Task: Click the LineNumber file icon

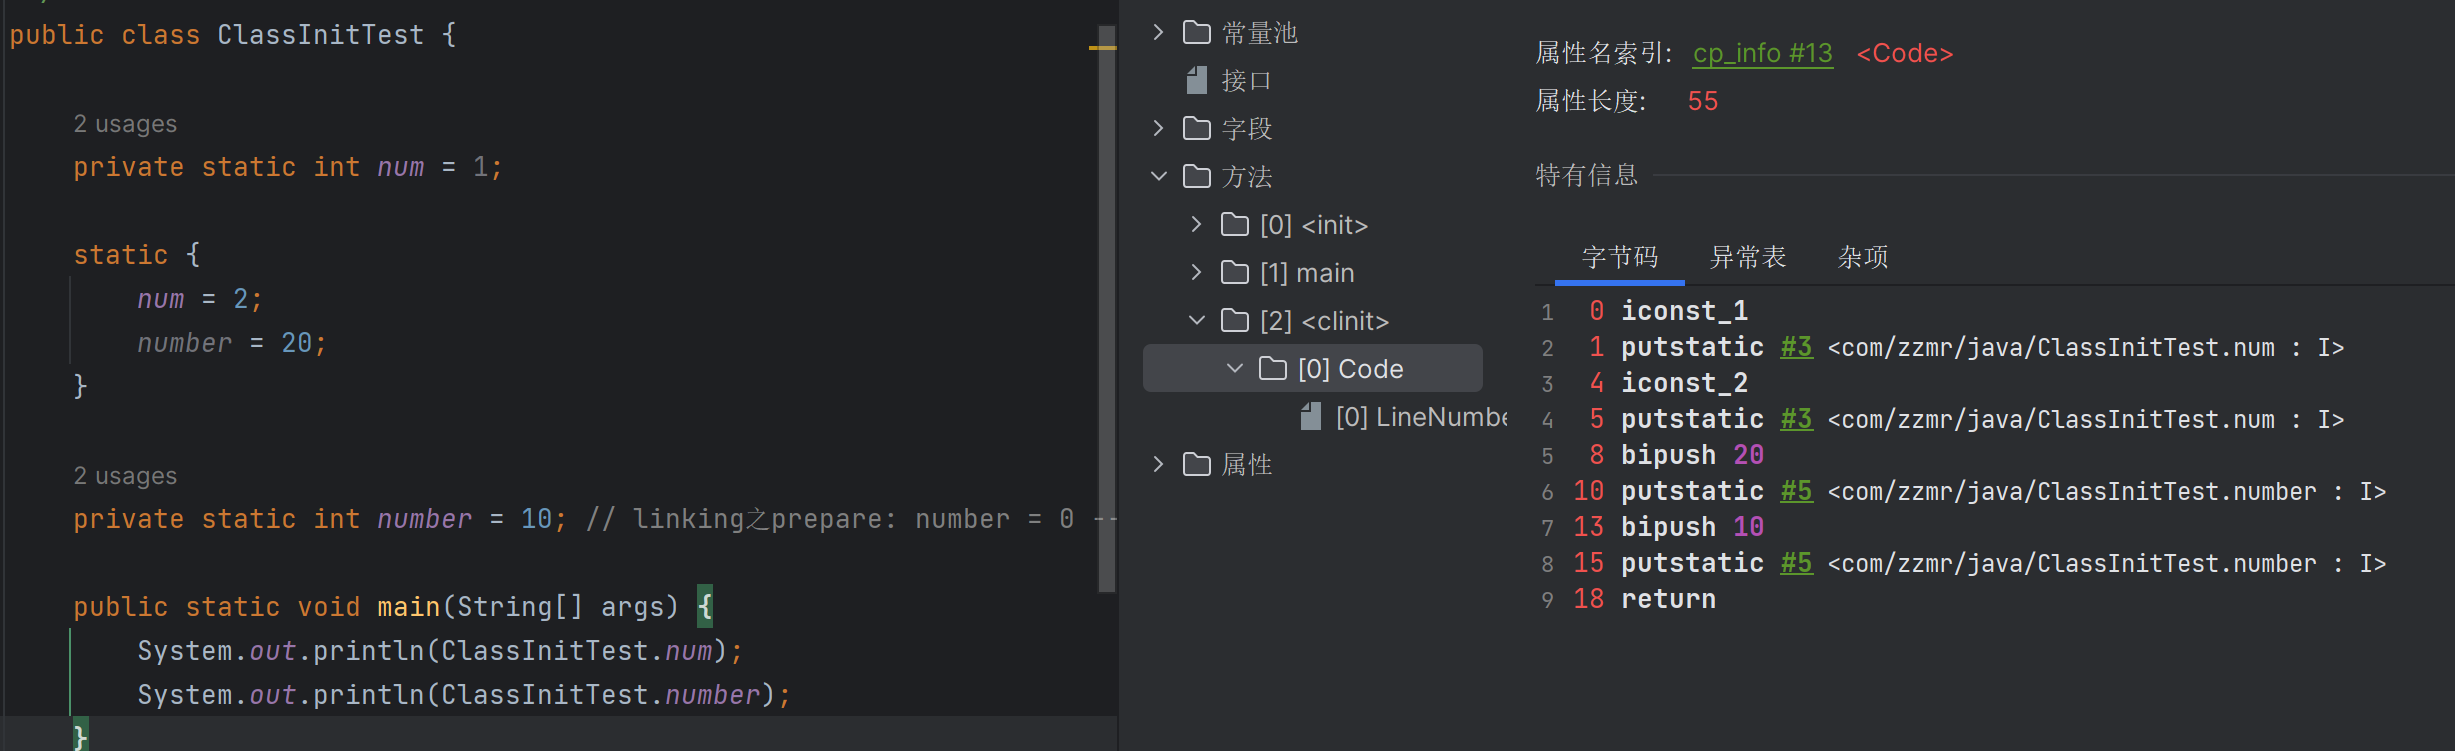Action: [1310, 417]
